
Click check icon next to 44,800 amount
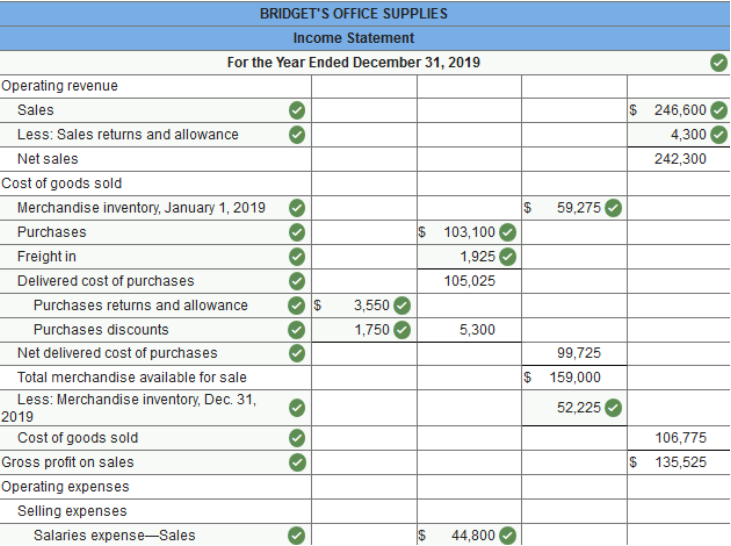coord(508,535)
